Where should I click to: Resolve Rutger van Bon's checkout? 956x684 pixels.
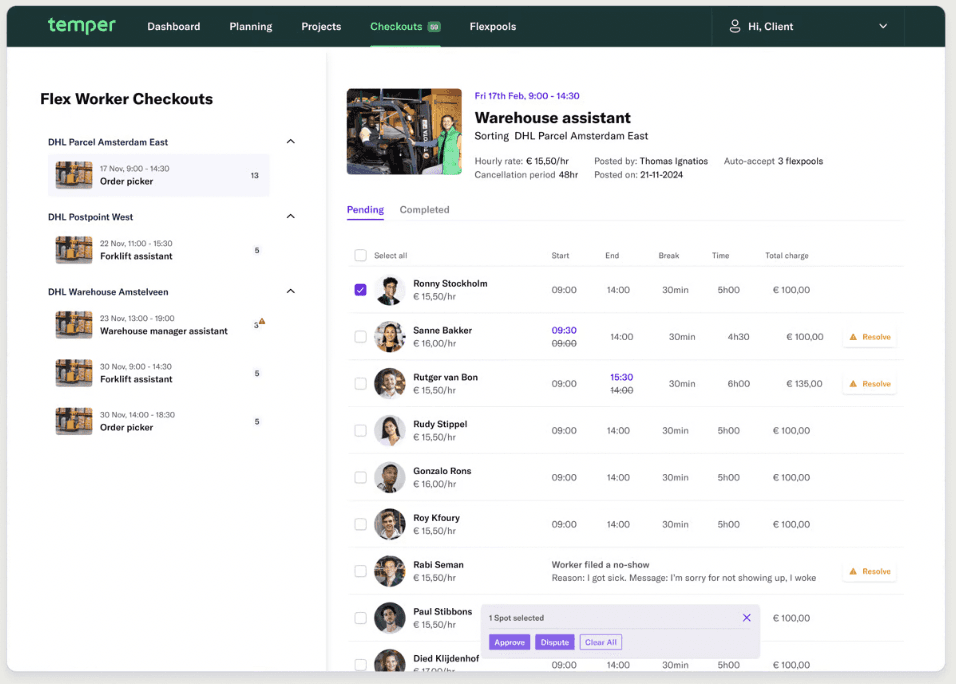click(x=870, y=384)
